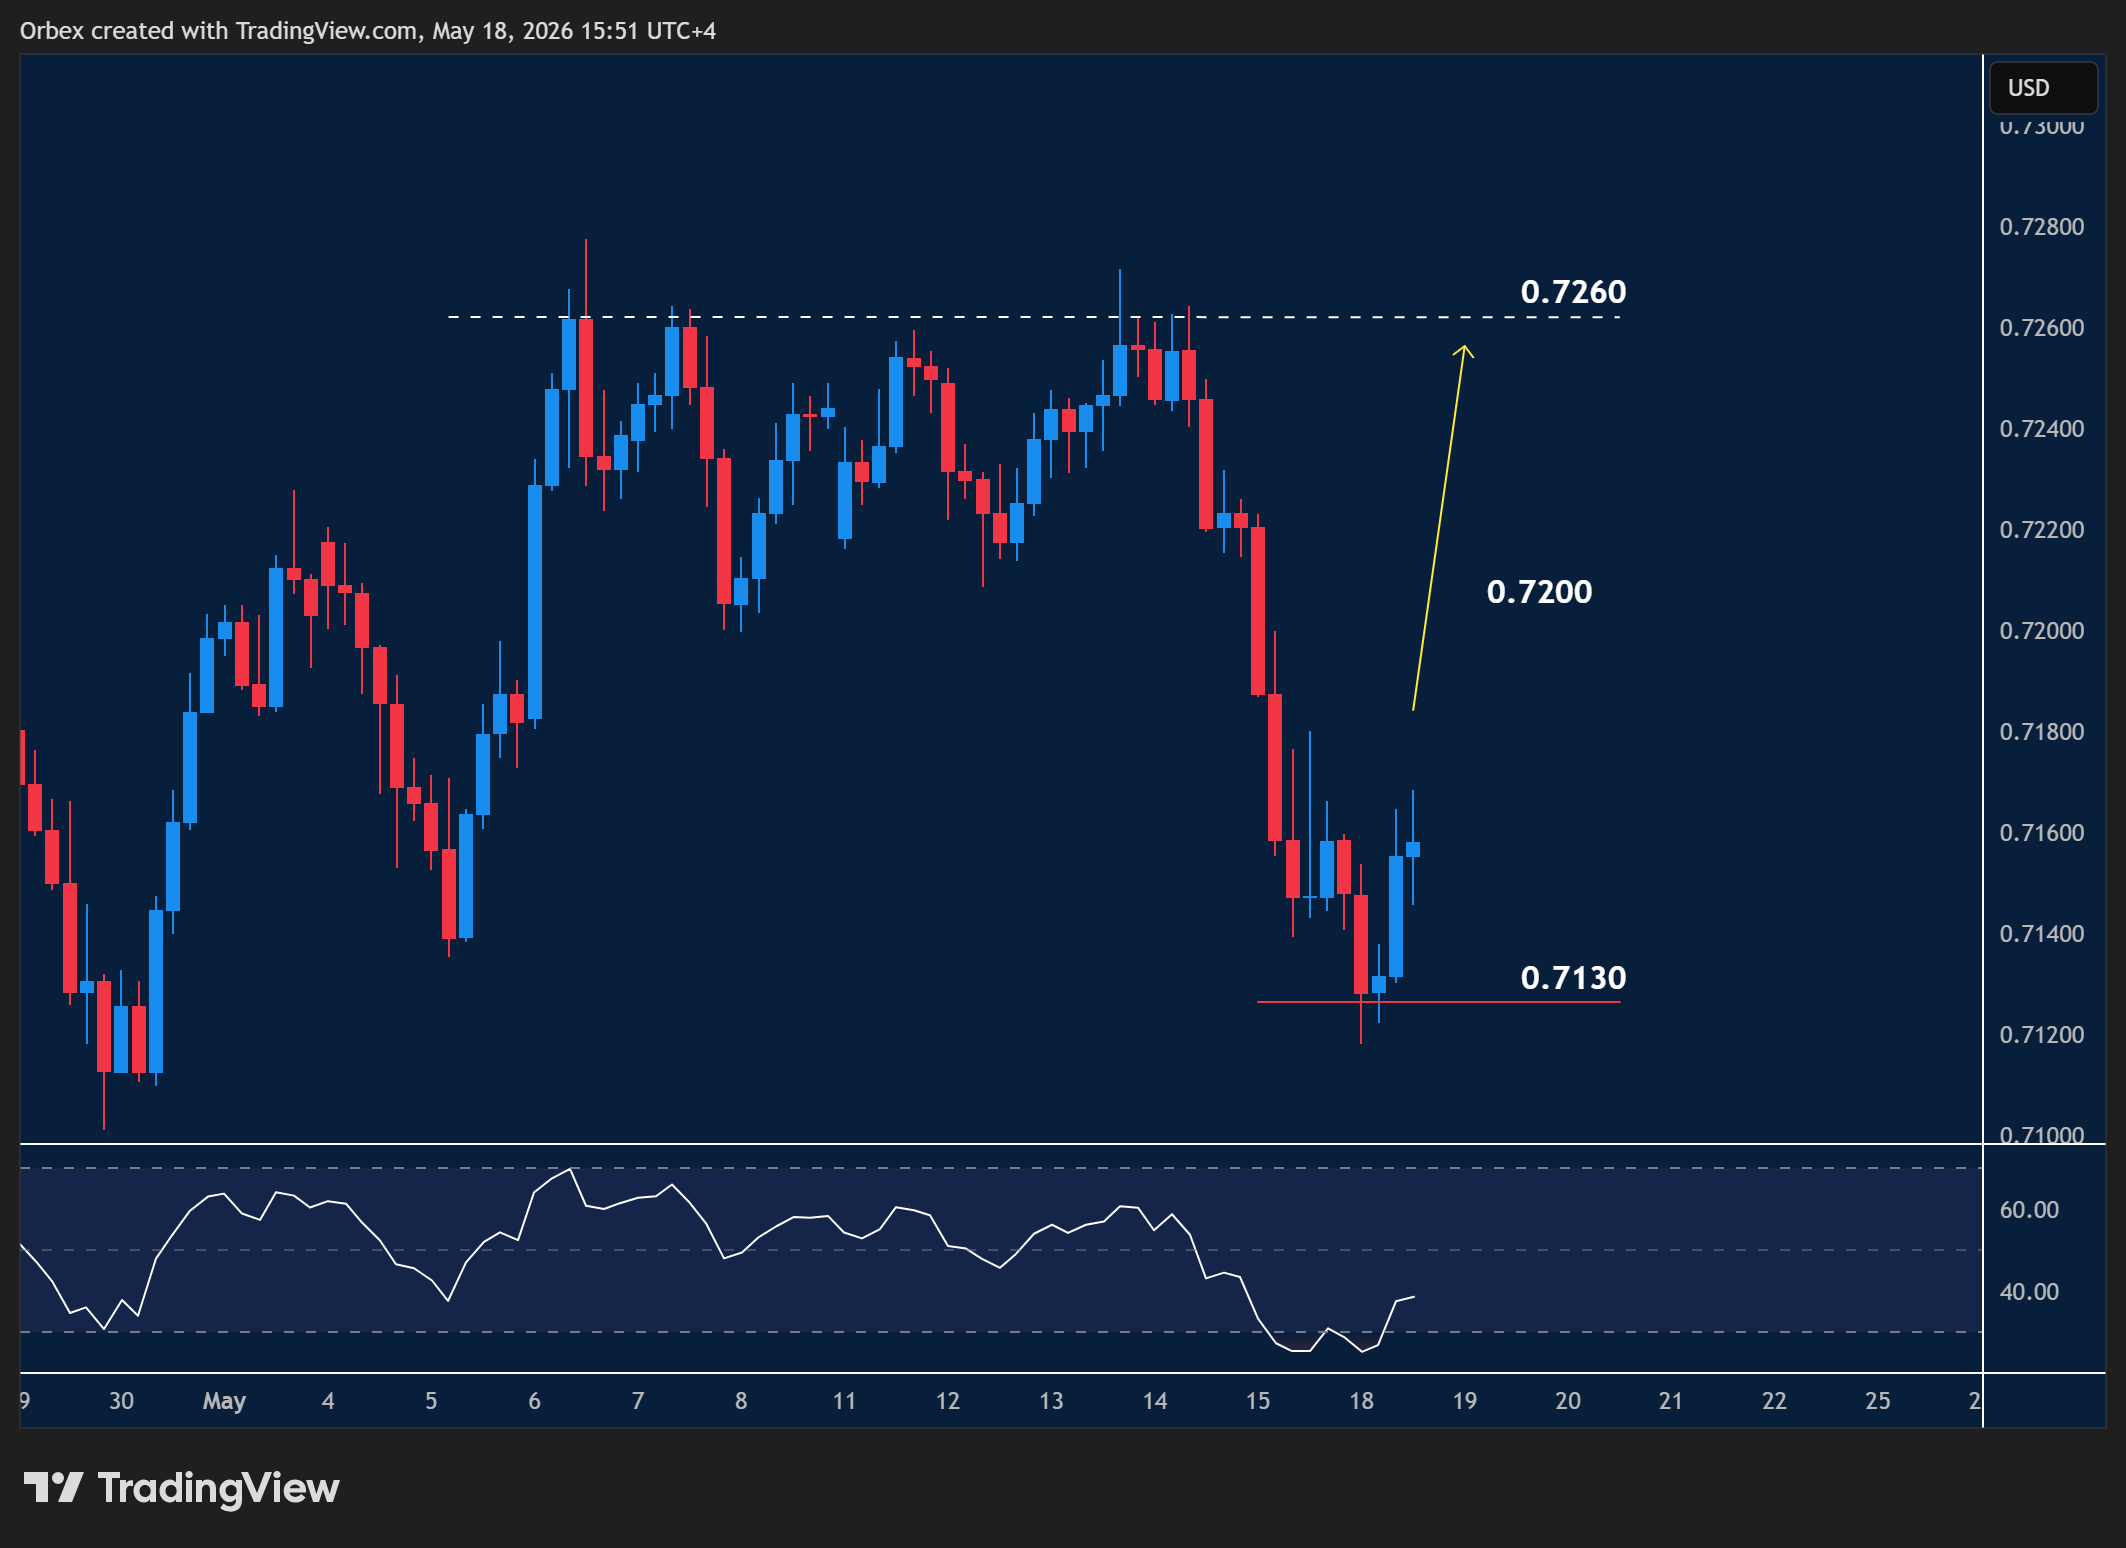
Task: Click the 0.72200 price axis value
Action: click(2042, 530)
